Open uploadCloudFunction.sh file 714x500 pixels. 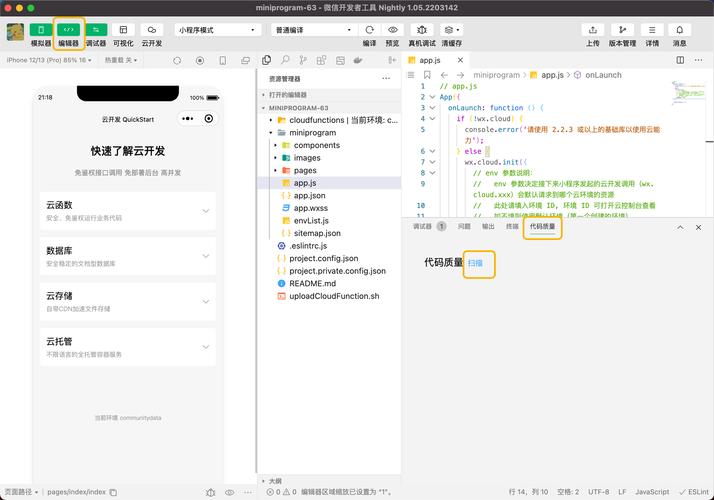tap(329, 296)
